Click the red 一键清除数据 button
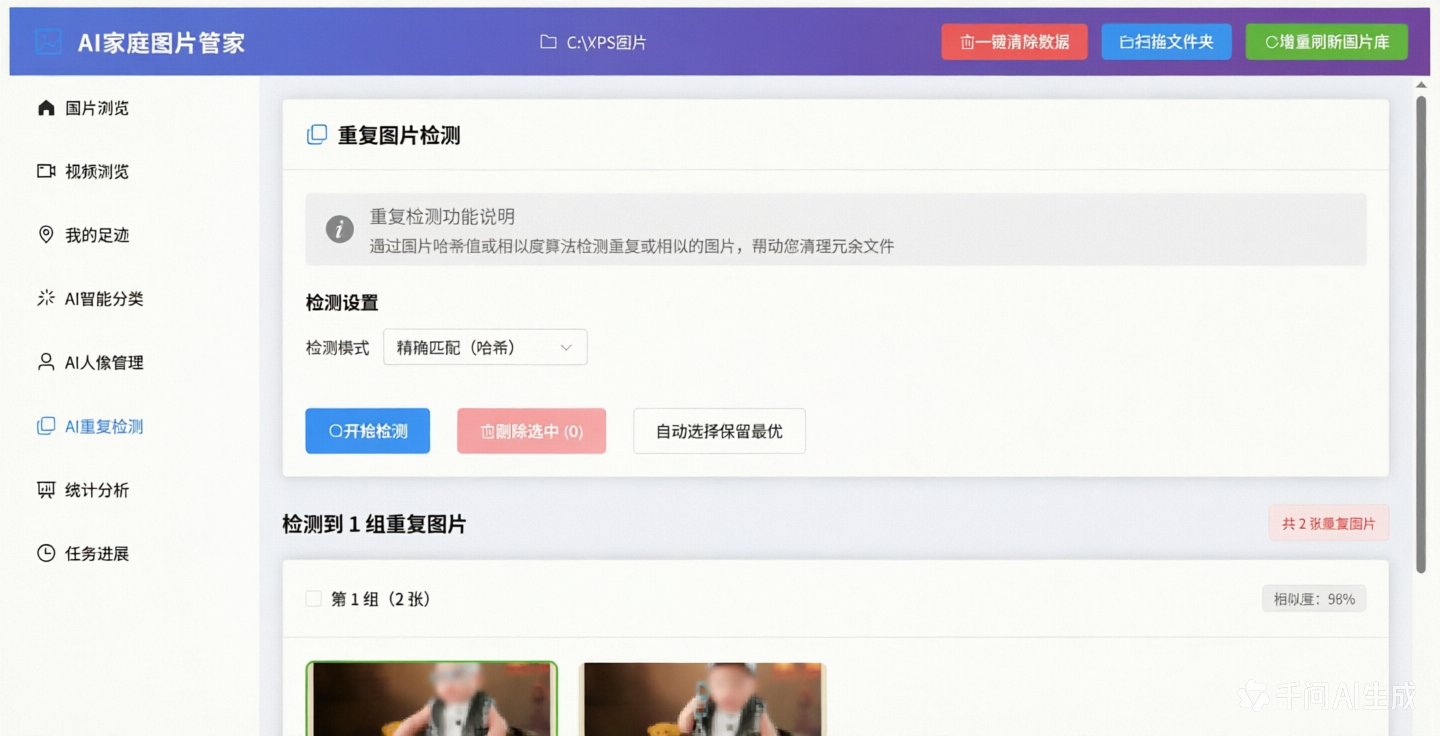Screen dimensions: 1440x736 pyautogui.click(x=1014, y=42)
